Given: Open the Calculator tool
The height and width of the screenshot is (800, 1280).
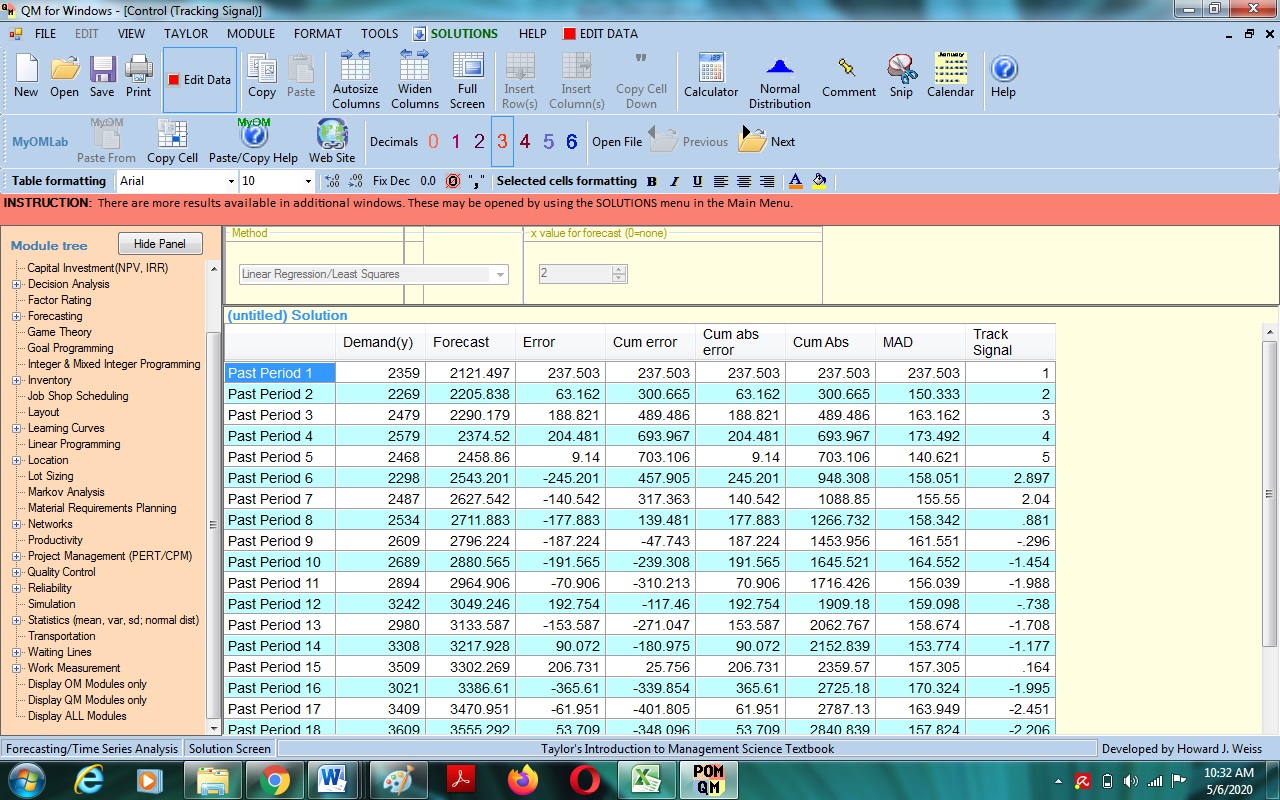Looking at the screenshot, I should pyautogui.click(x=711, y=75).
